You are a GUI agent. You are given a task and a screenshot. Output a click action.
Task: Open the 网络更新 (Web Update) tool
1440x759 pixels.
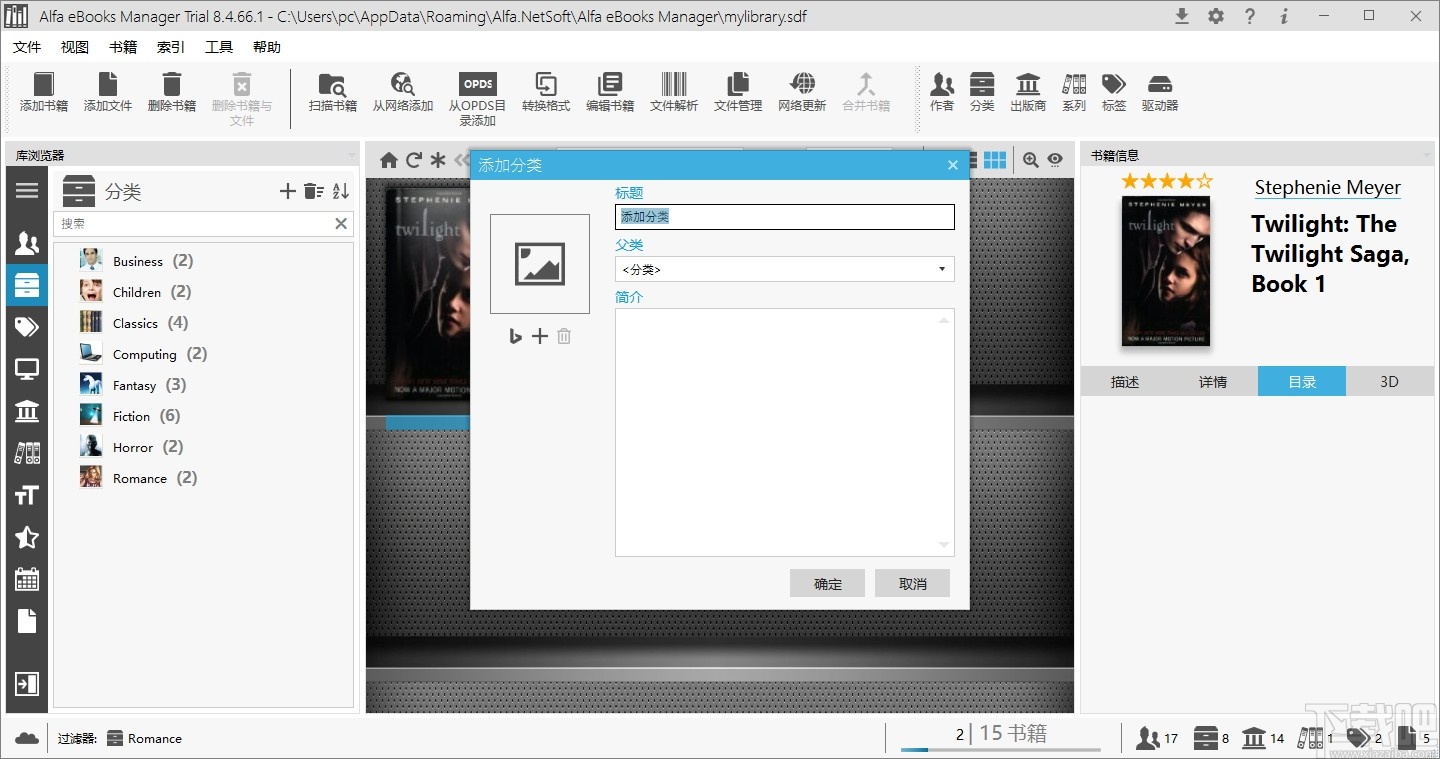(x=801, y=95)
